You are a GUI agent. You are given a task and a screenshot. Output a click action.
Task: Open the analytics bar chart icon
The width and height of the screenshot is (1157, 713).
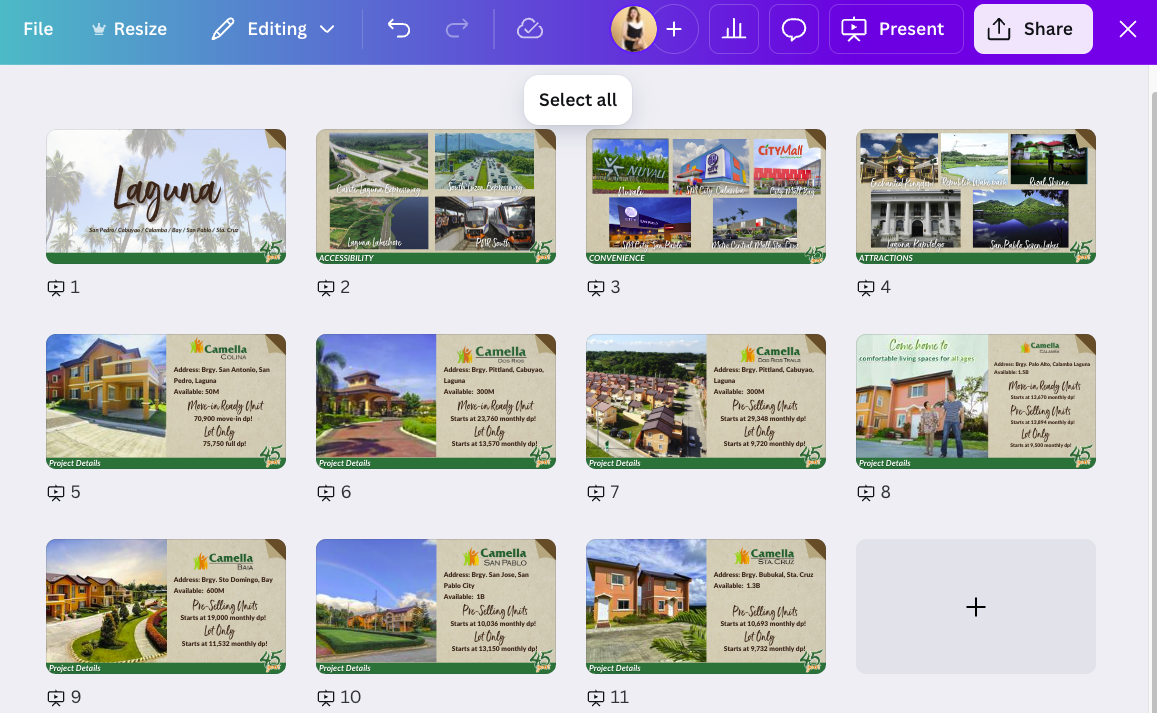[x=733, y=29]
